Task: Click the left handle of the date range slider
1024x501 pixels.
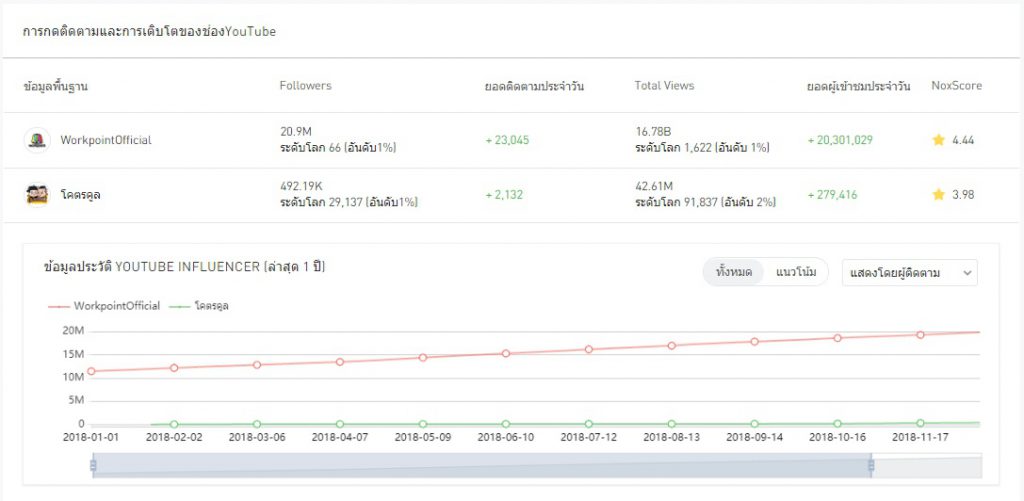Action: coord(93,465)
